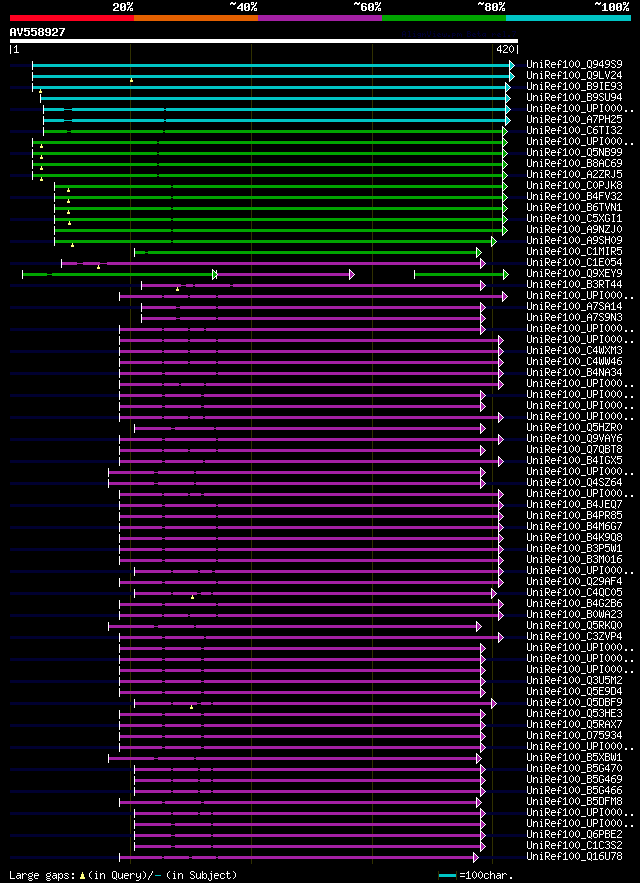Choose UniRef100_C4WW46 in the hit list
This screenshot has width=640, height=883.
click(x=574, y=361)
